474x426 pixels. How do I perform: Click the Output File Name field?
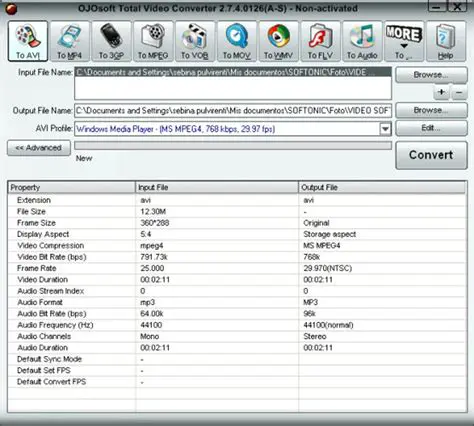(233, 111)
